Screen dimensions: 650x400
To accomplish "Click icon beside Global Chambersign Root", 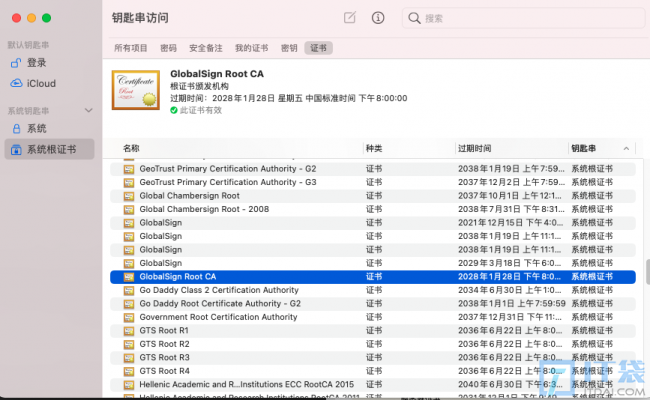I will (129, 196).
